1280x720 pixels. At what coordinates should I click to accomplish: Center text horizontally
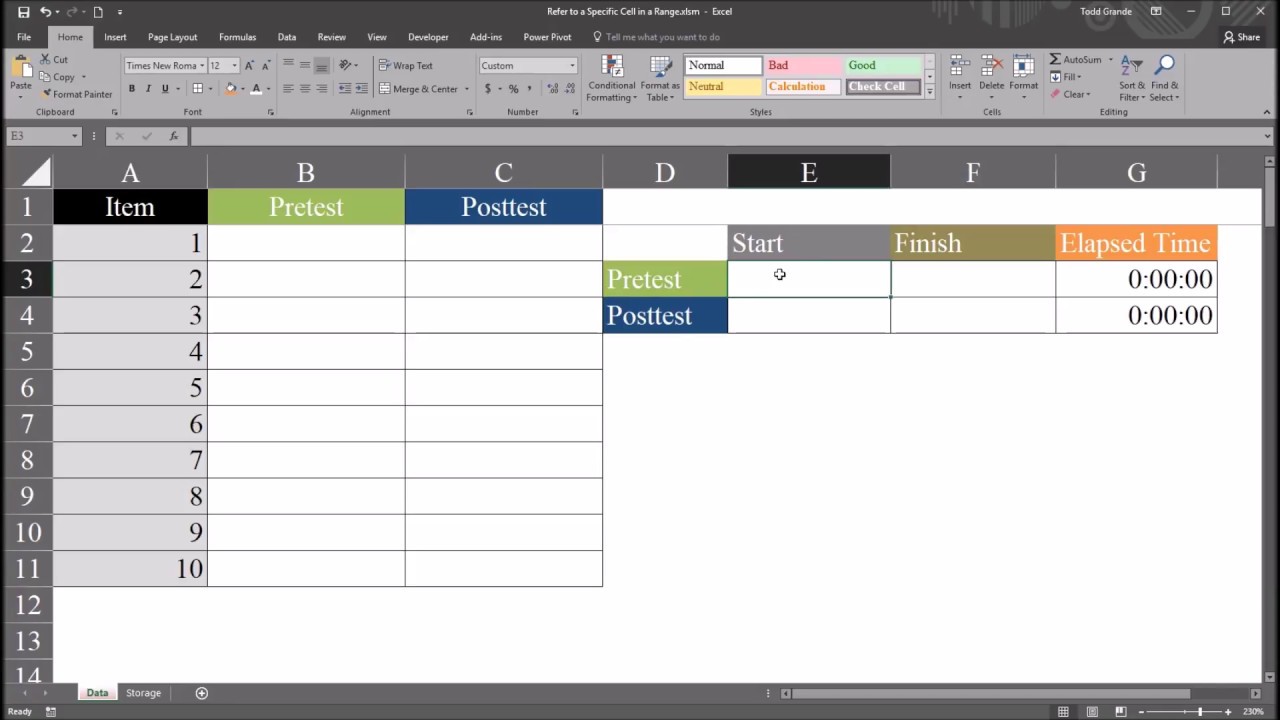pos(305,89)
